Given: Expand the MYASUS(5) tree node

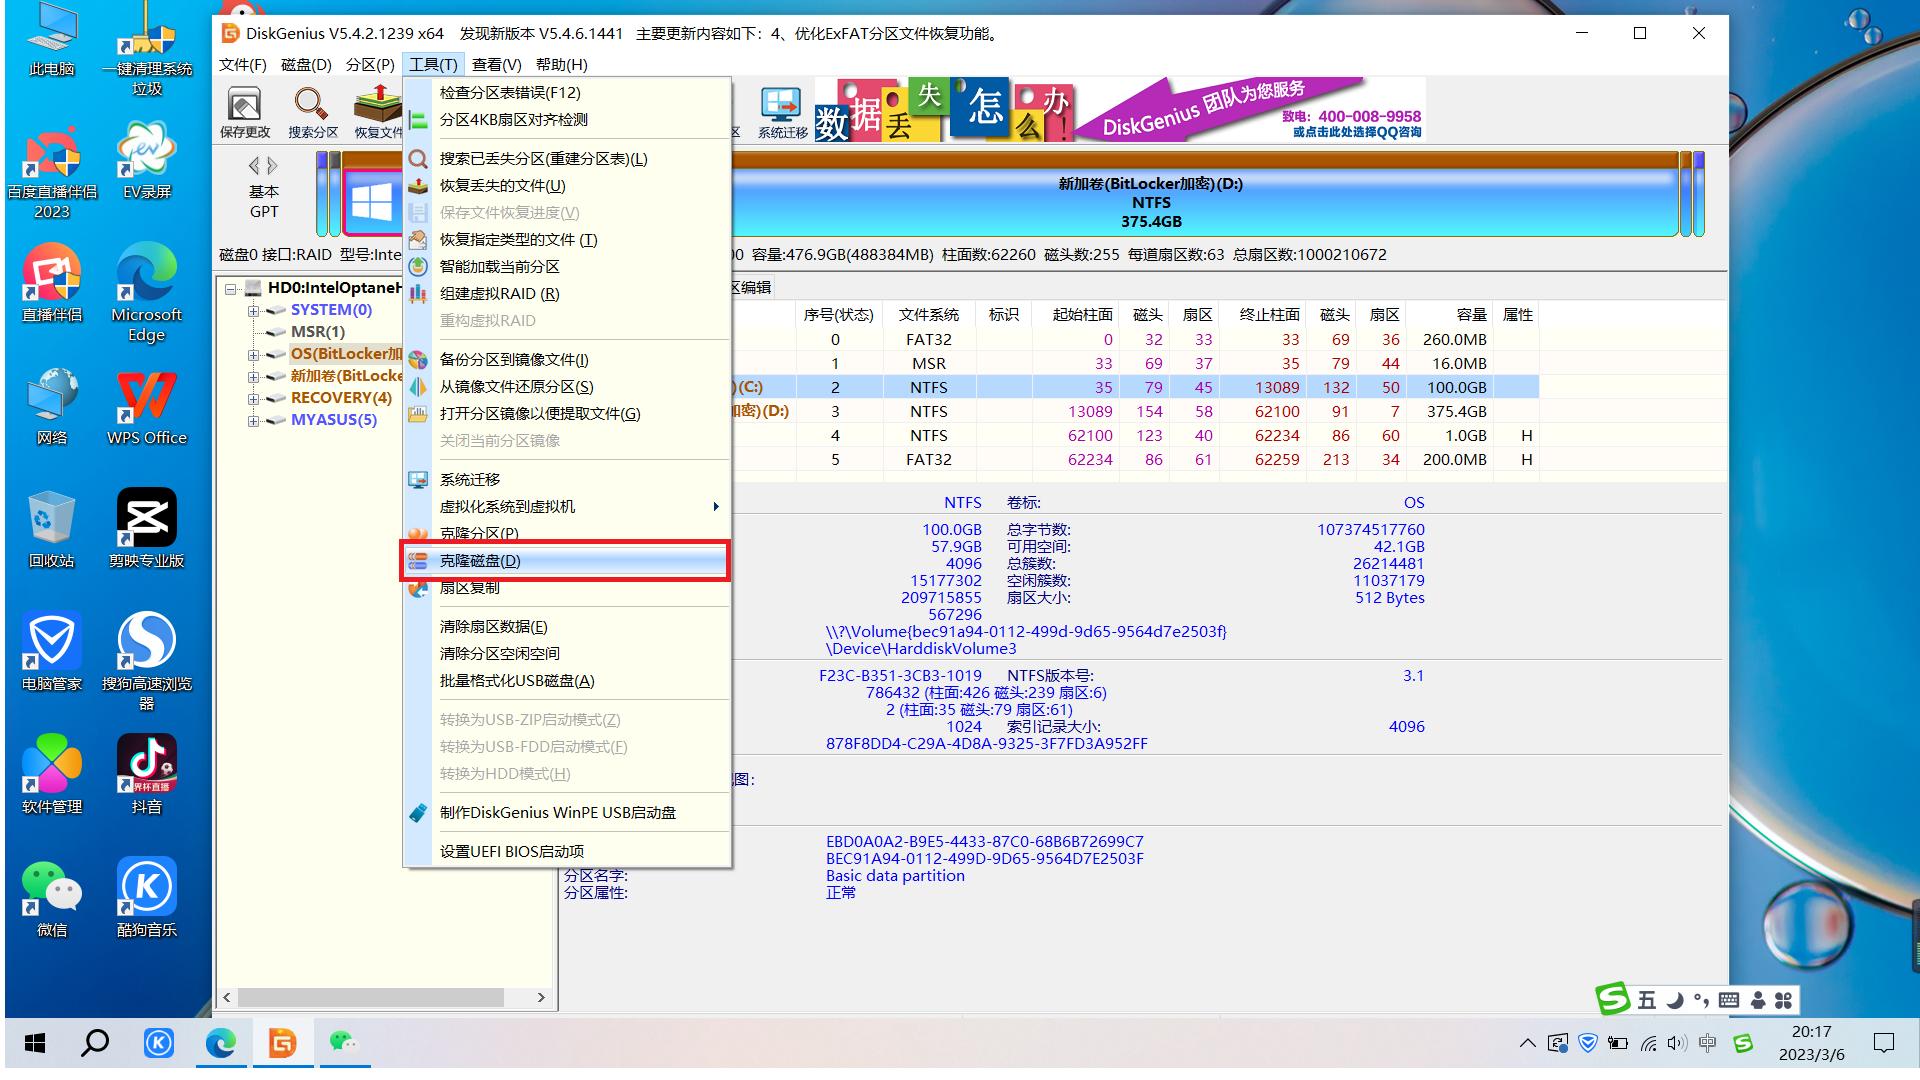Looking at the screenshot, I should 253,420.
